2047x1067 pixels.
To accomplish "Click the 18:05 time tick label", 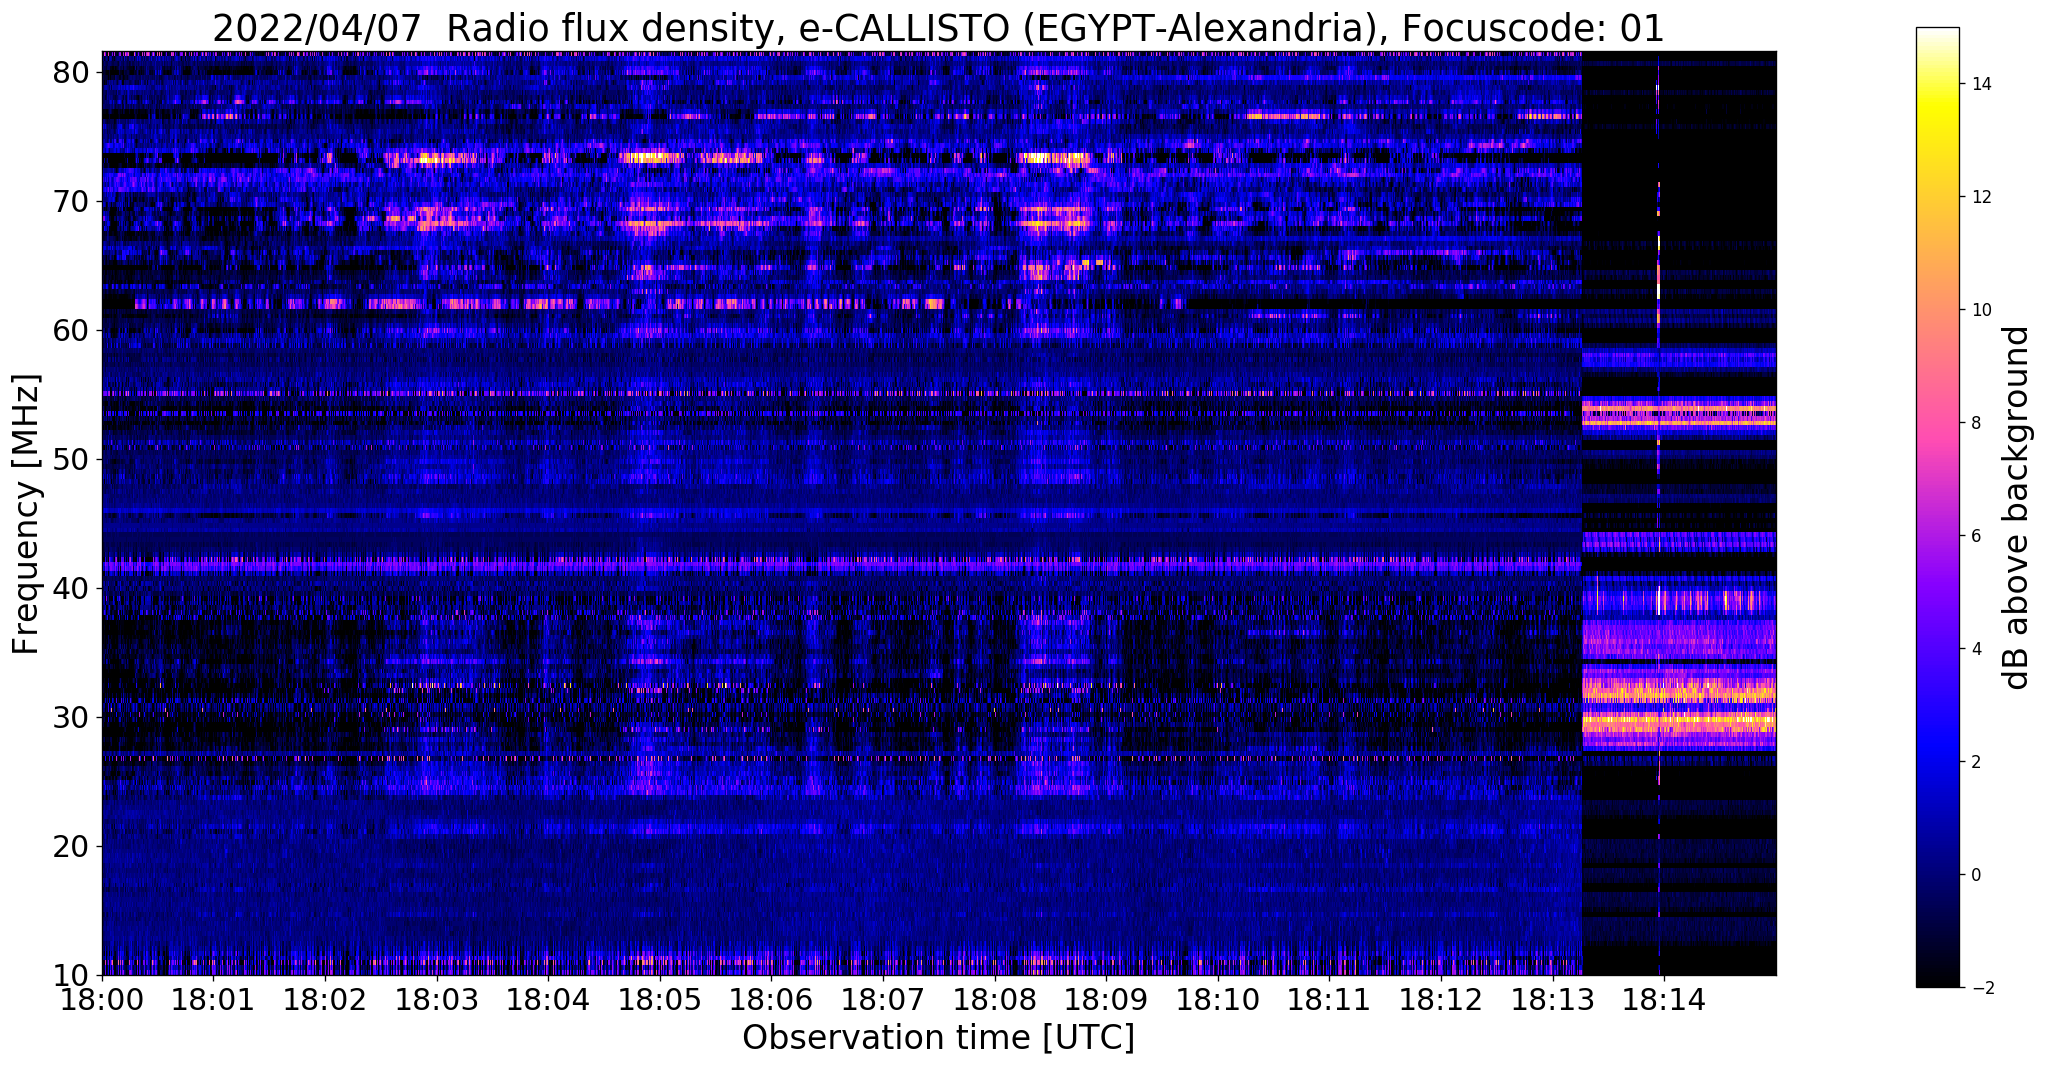I will tap(659, 999).
